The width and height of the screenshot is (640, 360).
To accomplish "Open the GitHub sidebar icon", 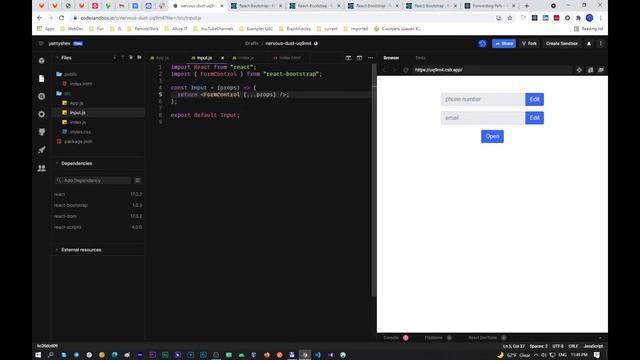I will 42,132.
